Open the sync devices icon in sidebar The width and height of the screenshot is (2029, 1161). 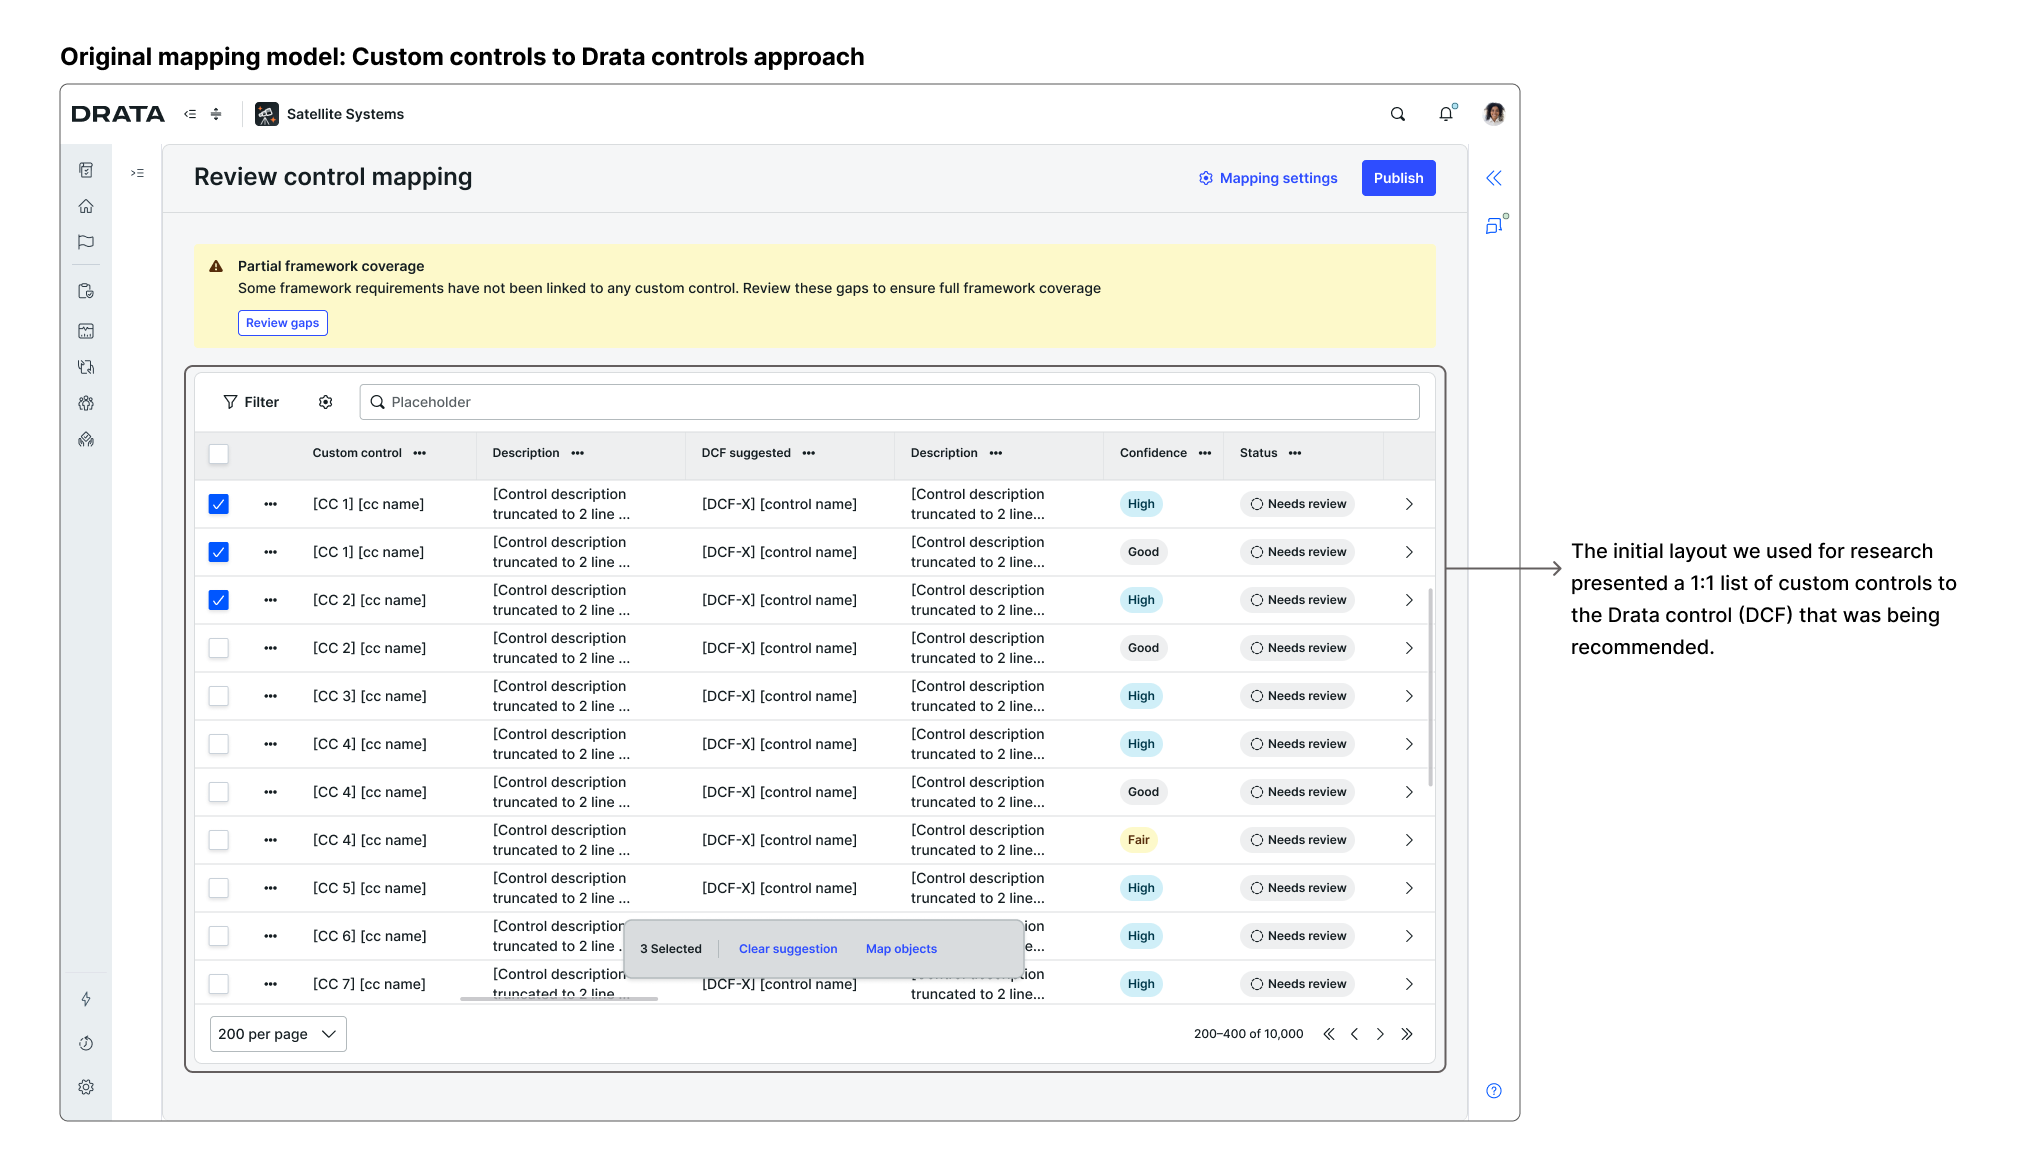(86, 367)
